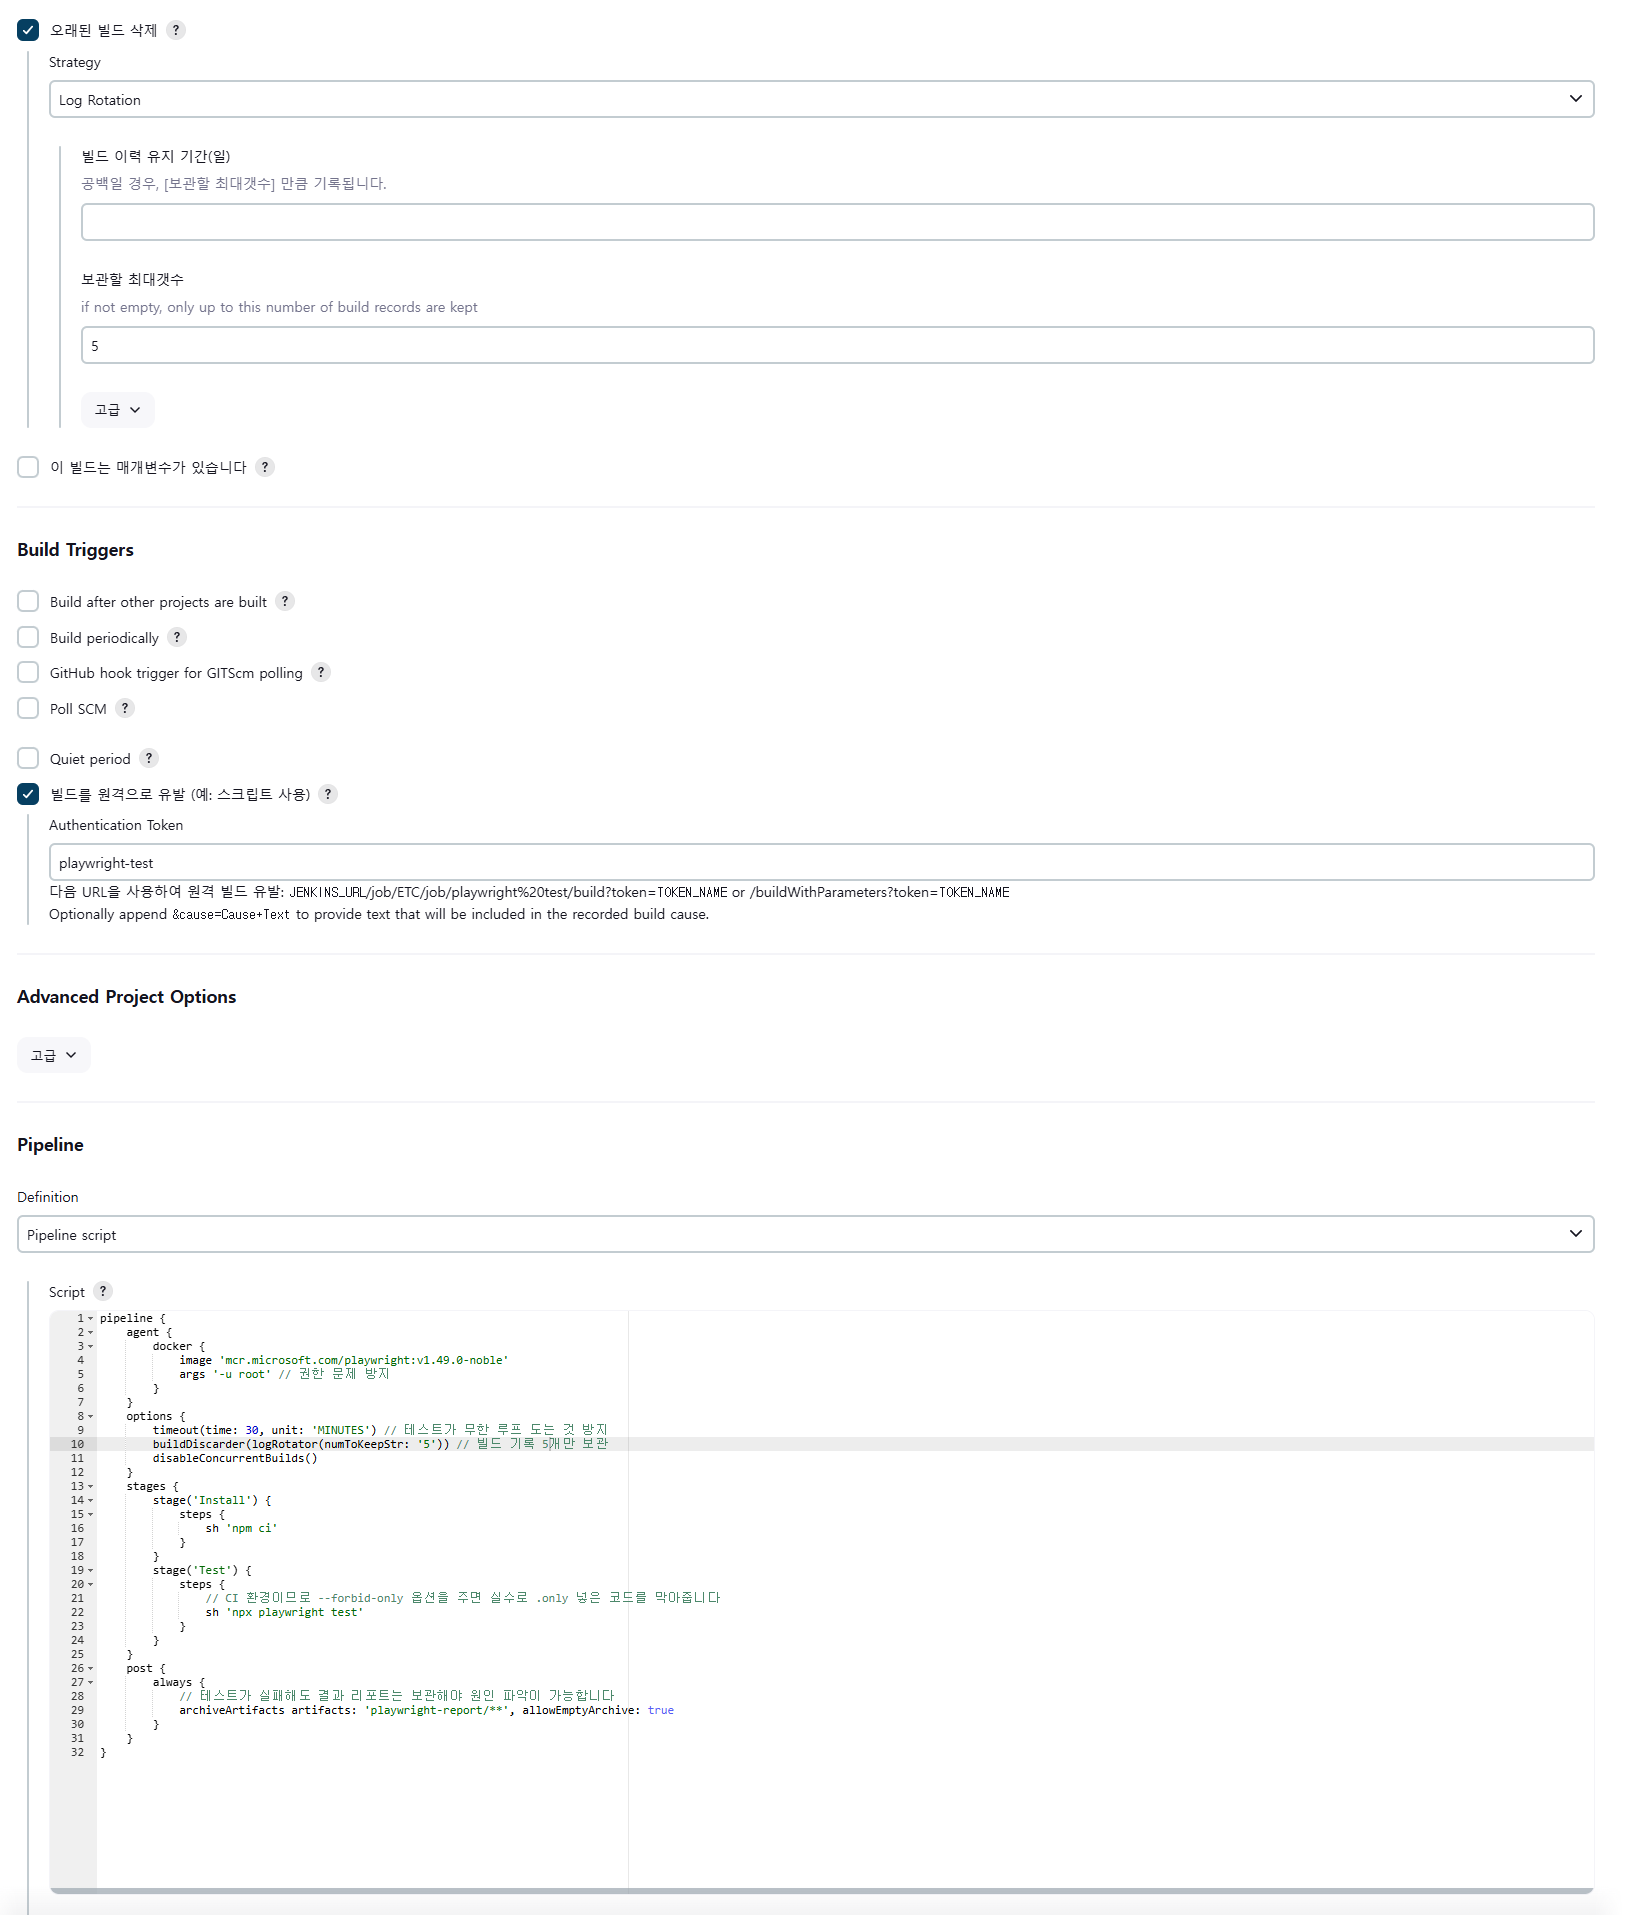Open help for 오래된 빌드 삭제 option
Viewport: 1631px width, 1915px height.
click(x=176, y=30)
